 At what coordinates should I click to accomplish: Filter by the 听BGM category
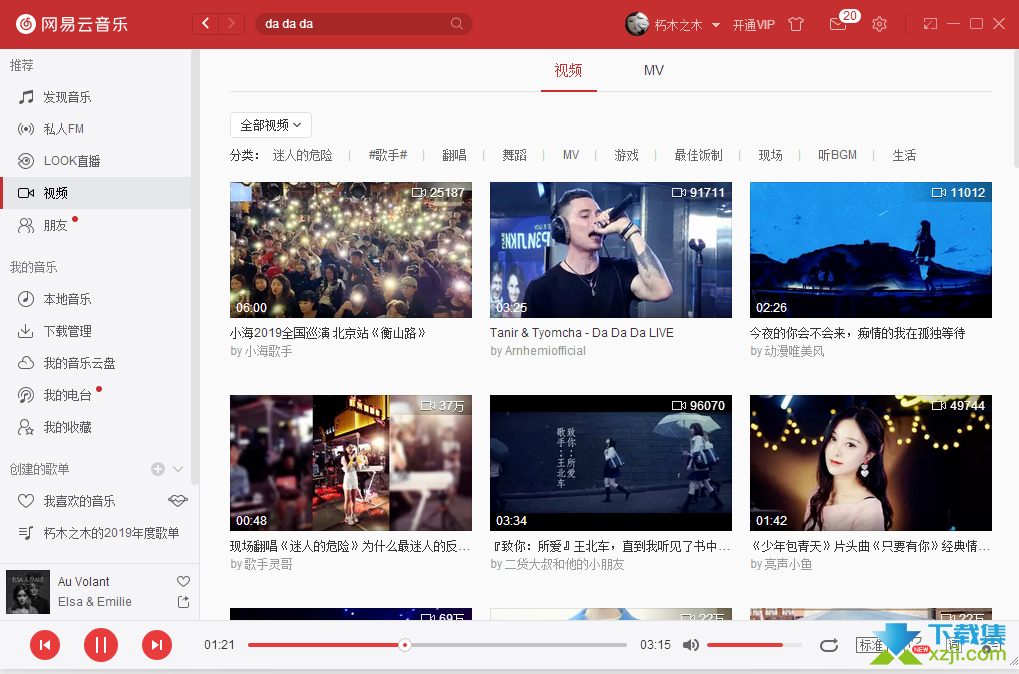point(837,155)
